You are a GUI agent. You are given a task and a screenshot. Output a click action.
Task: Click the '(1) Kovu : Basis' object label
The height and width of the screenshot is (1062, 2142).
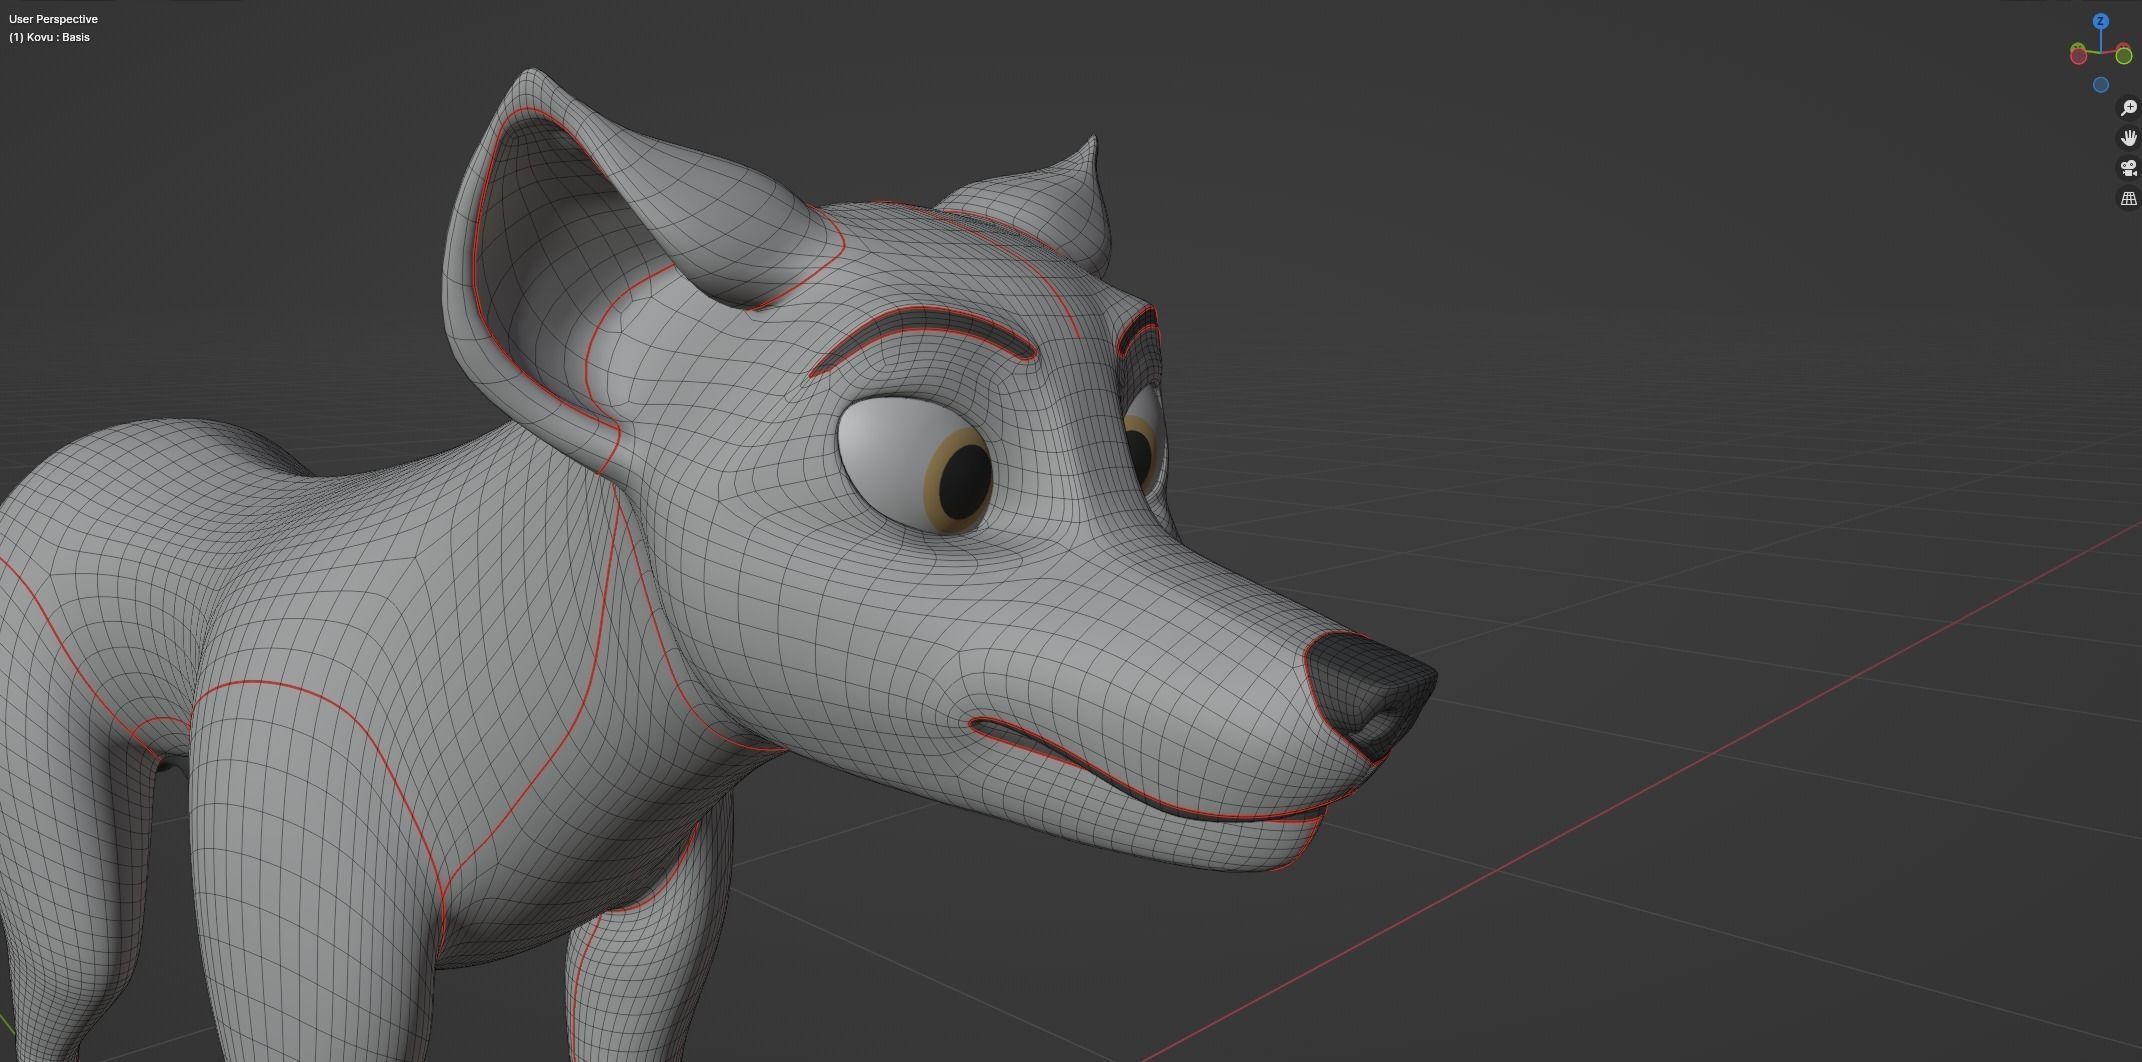click(x=49, y=37)
